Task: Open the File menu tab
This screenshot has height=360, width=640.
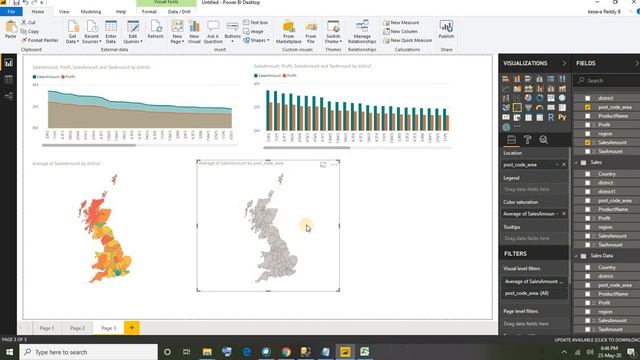Action: tap(11, 12)
